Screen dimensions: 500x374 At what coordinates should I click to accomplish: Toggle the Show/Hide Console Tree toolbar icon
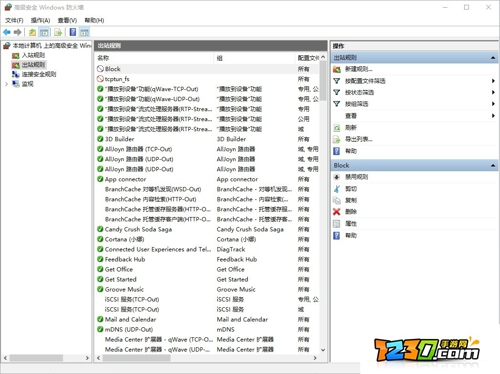point(44,32)
